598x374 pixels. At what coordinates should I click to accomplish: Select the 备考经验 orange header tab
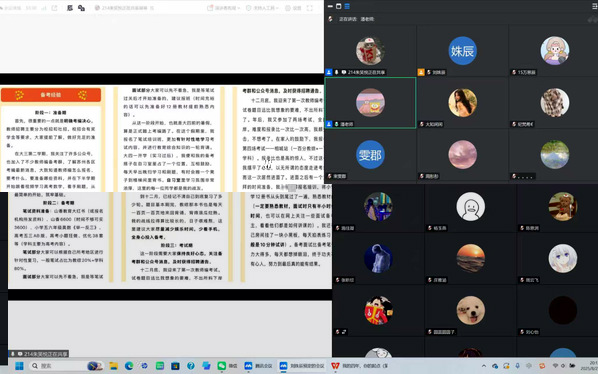tap(51, 95)
